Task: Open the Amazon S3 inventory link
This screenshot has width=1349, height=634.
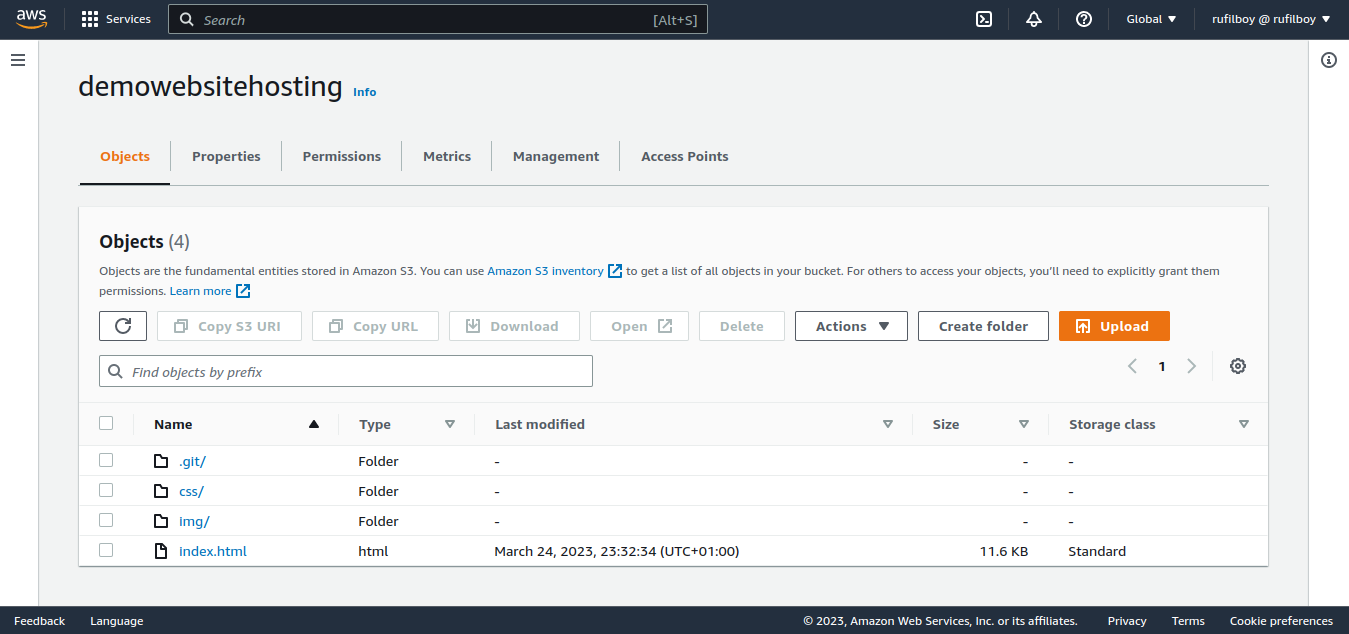Action: 545,271
